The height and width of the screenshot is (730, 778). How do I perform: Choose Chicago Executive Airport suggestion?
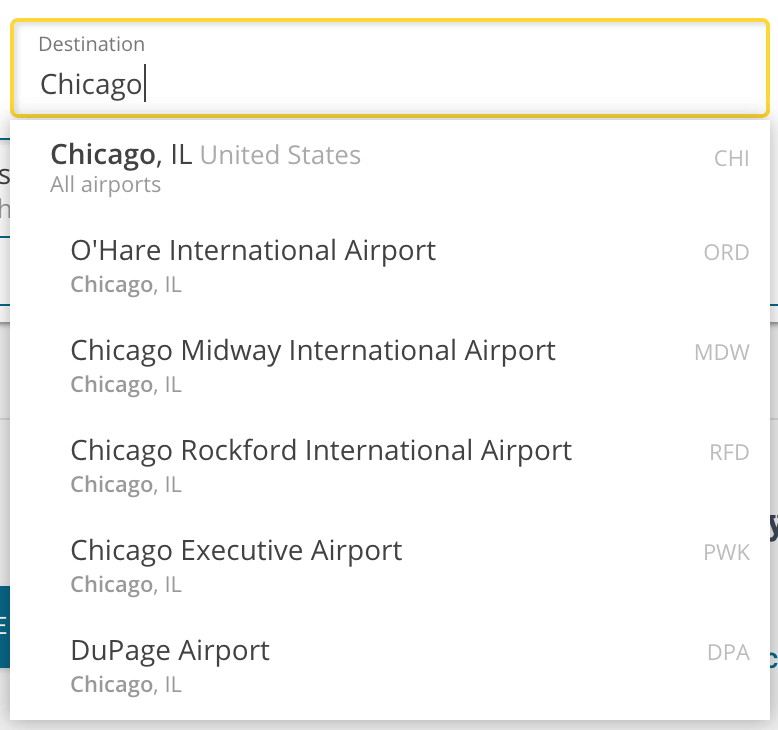pyautogui.click(x=236, y=550)
